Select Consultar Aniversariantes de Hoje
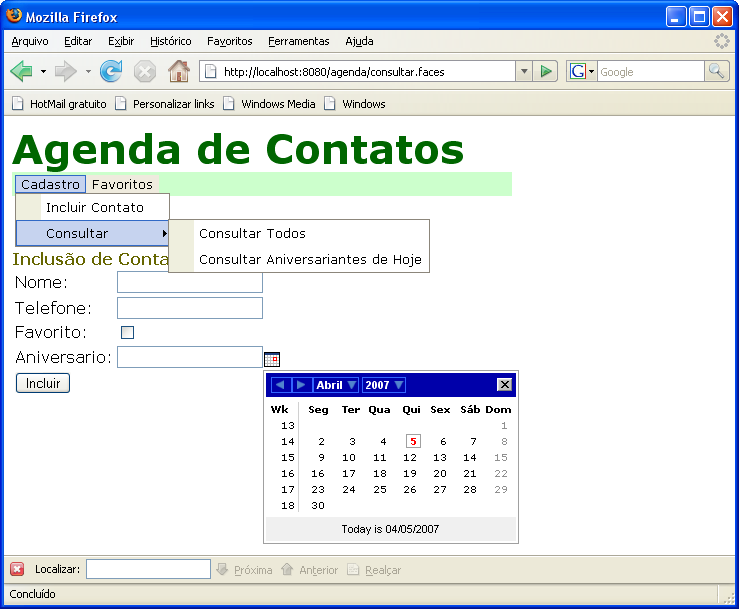The width and height of the screenshot is (739, 609). (x=310, y=260)
